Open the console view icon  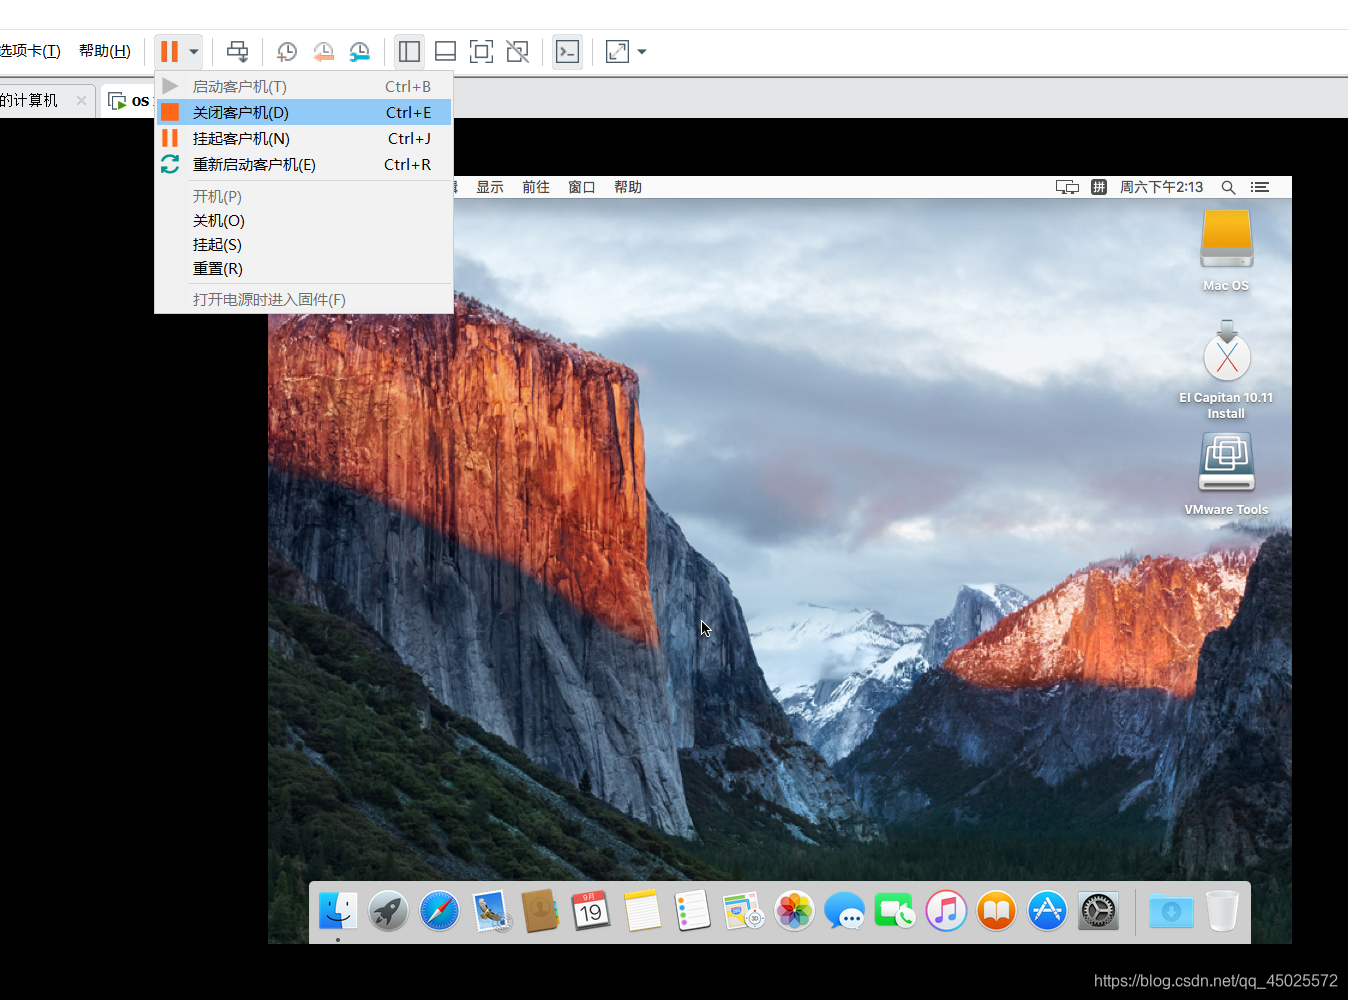567,51
